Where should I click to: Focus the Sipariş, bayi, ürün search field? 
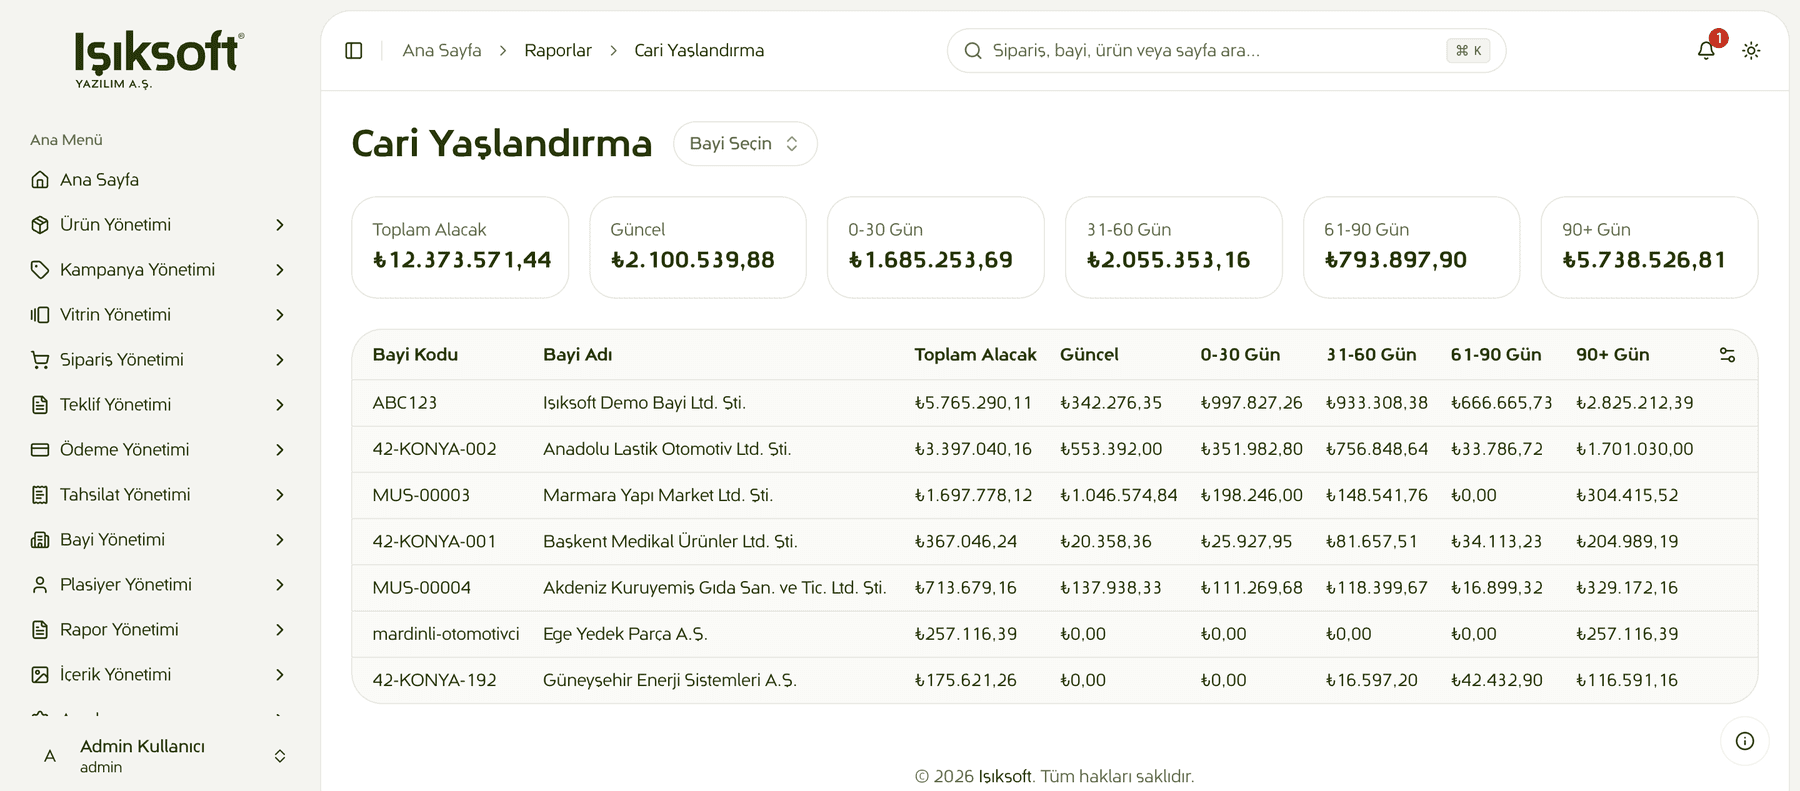(x=1226, y=50)
